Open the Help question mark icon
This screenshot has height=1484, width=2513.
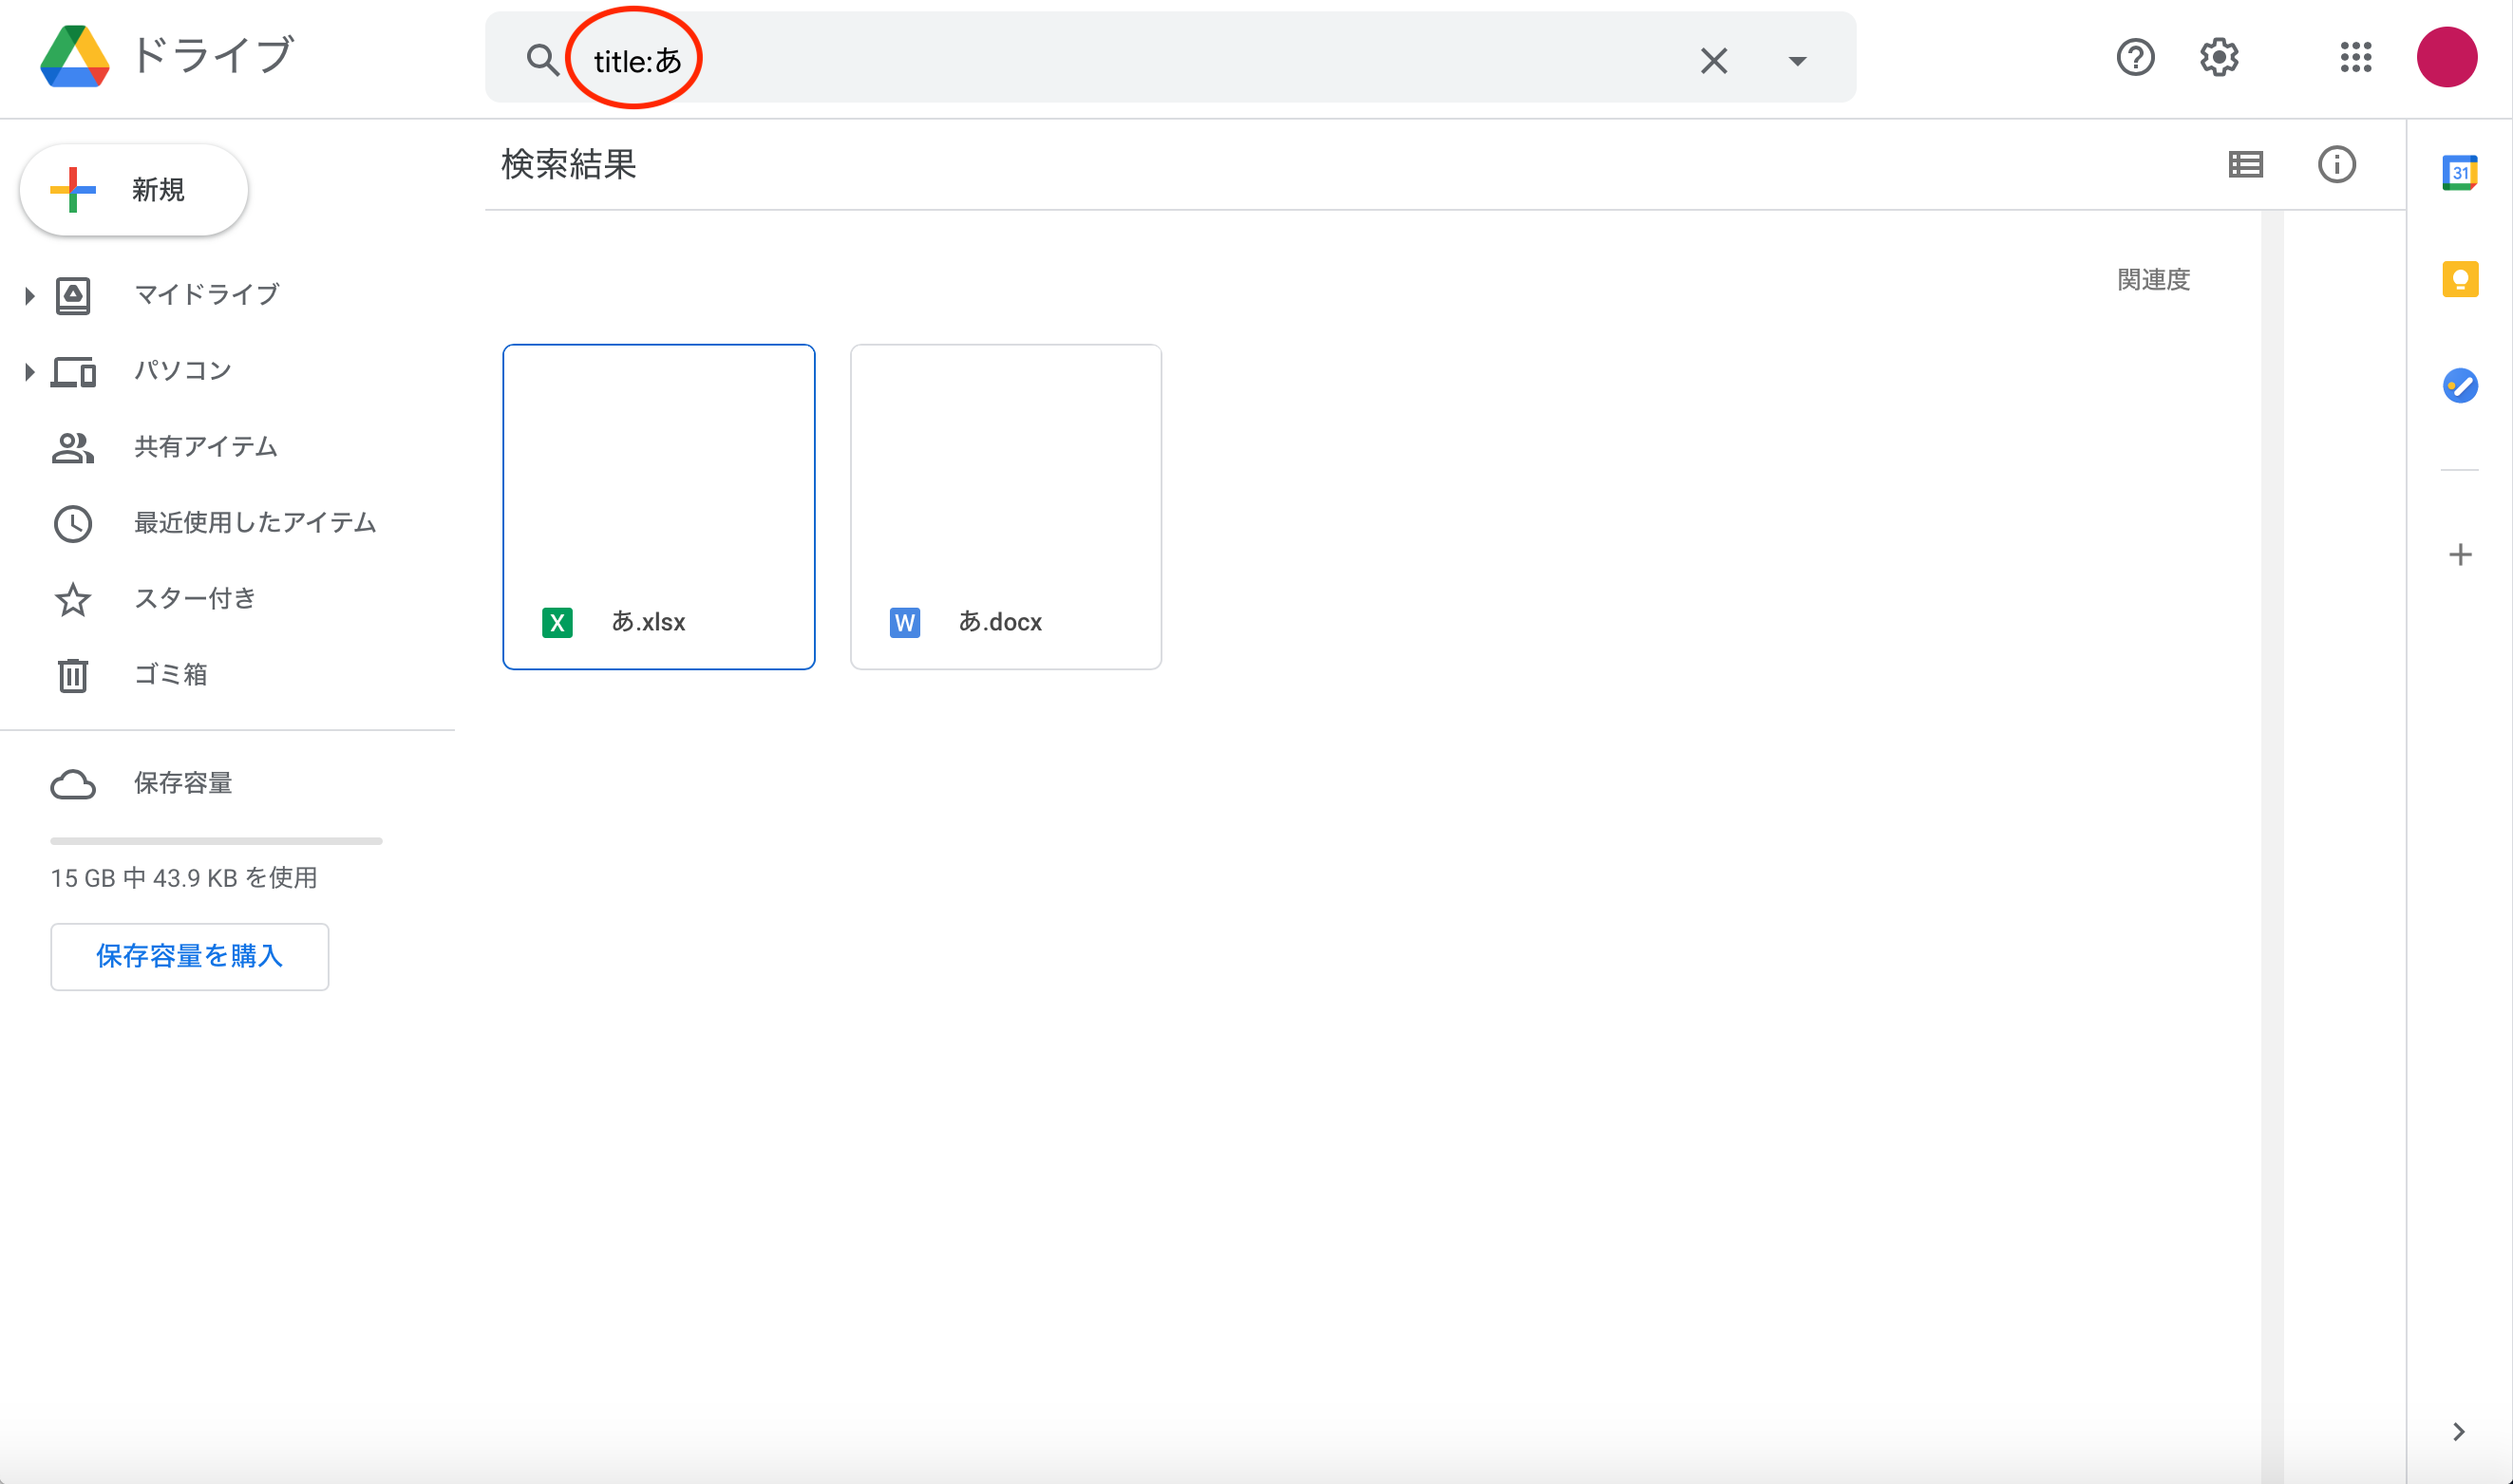(x=2135, y=57)
